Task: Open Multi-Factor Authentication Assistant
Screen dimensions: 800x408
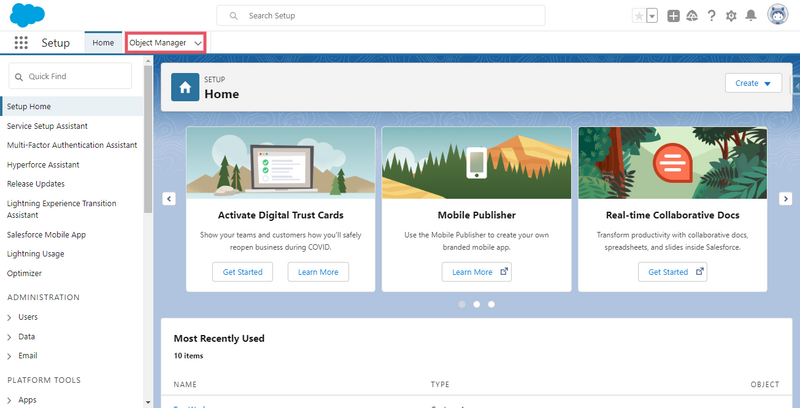Action: pyautogui.click(x=72, y=145)
